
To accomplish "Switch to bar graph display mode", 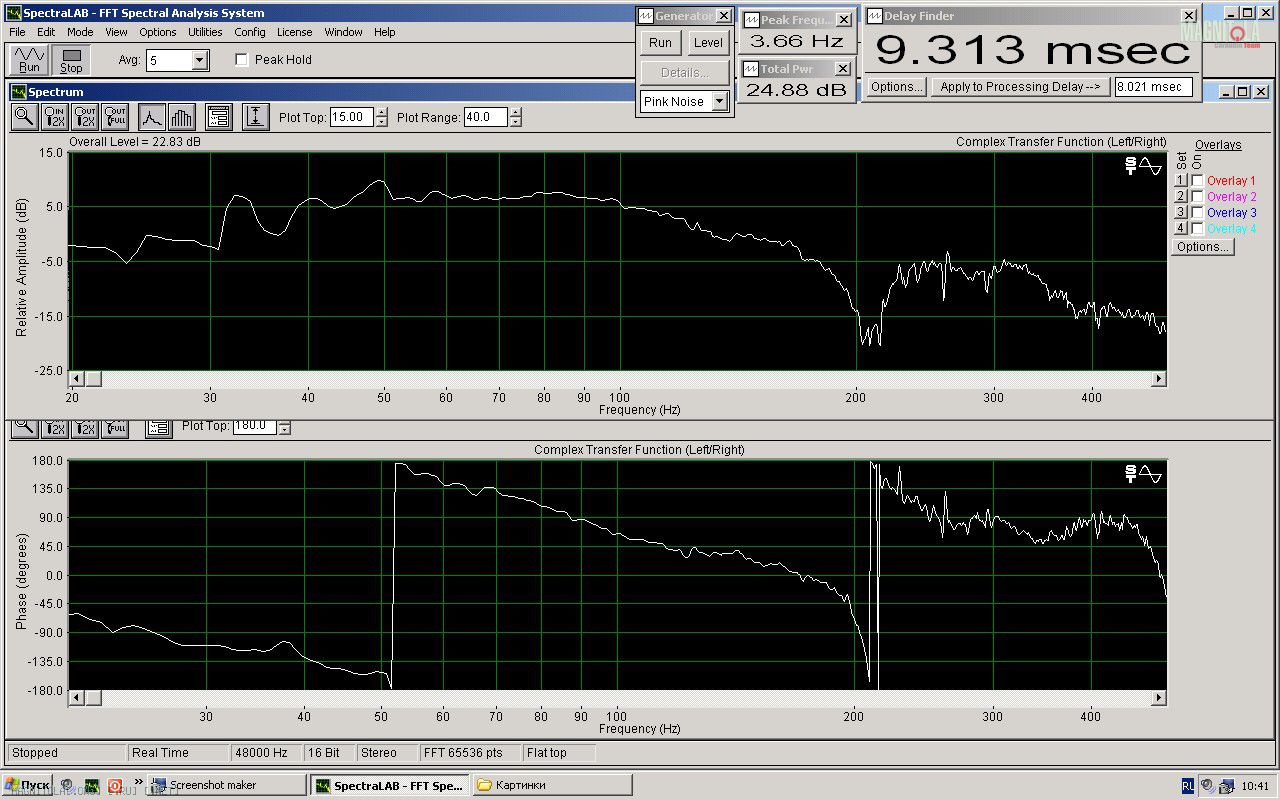I will [x=181, y=117].
